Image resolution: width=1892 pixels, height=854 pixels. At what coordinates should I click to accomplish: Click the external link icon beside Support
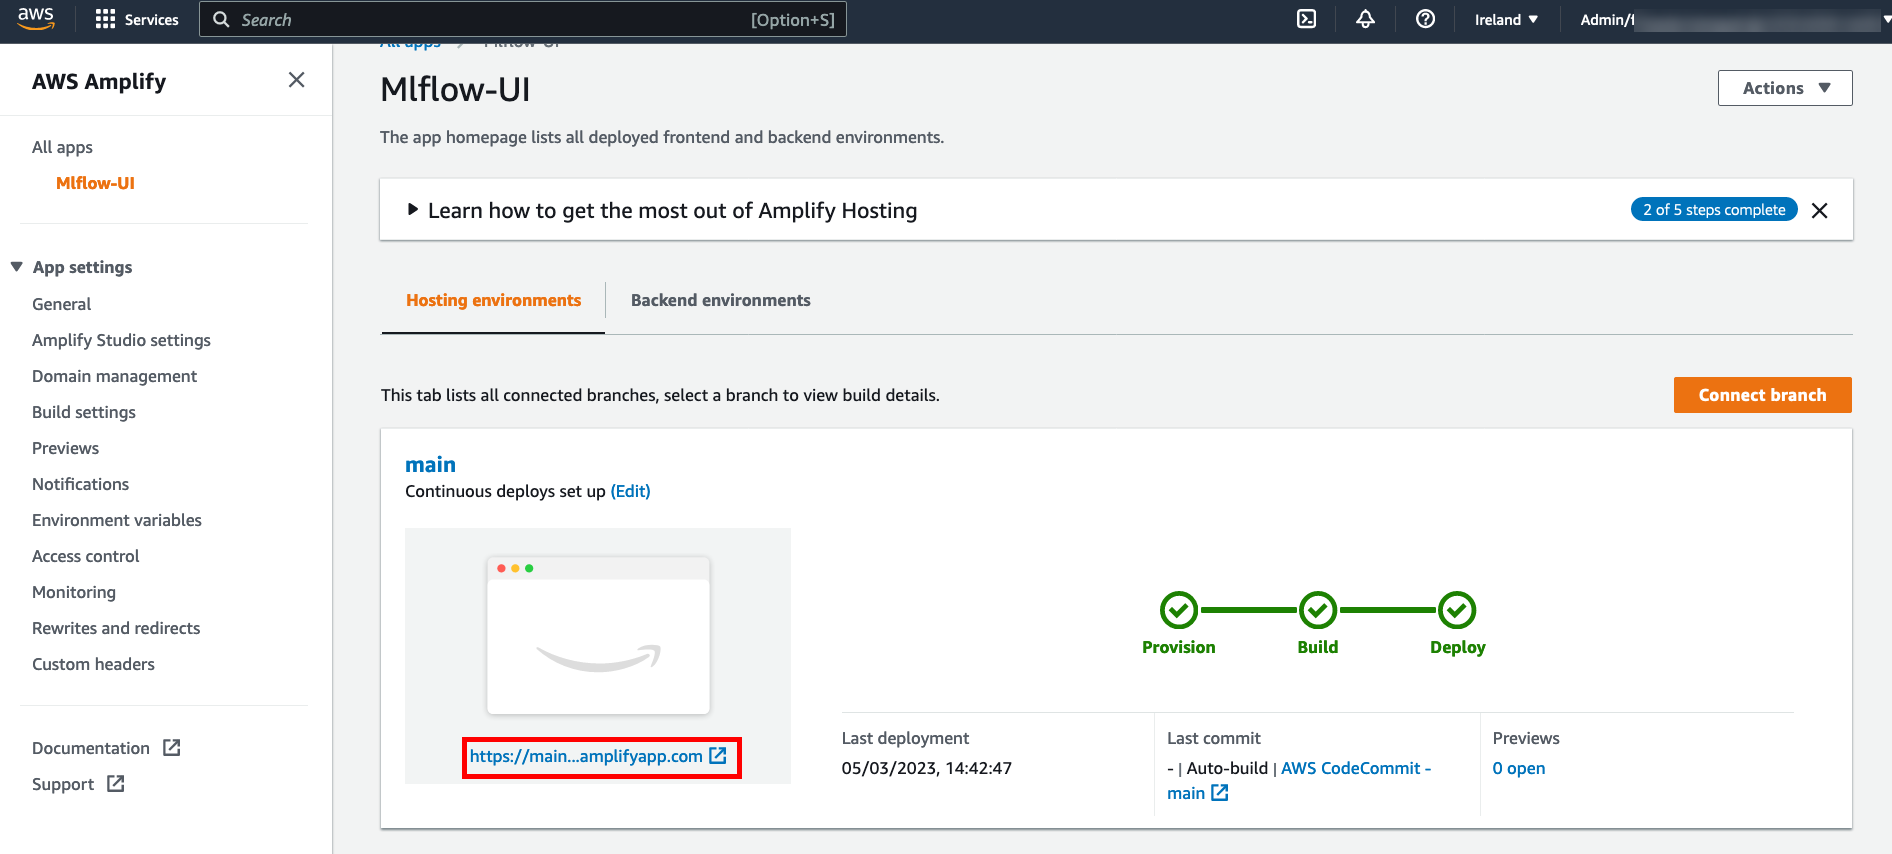point(116,784)
